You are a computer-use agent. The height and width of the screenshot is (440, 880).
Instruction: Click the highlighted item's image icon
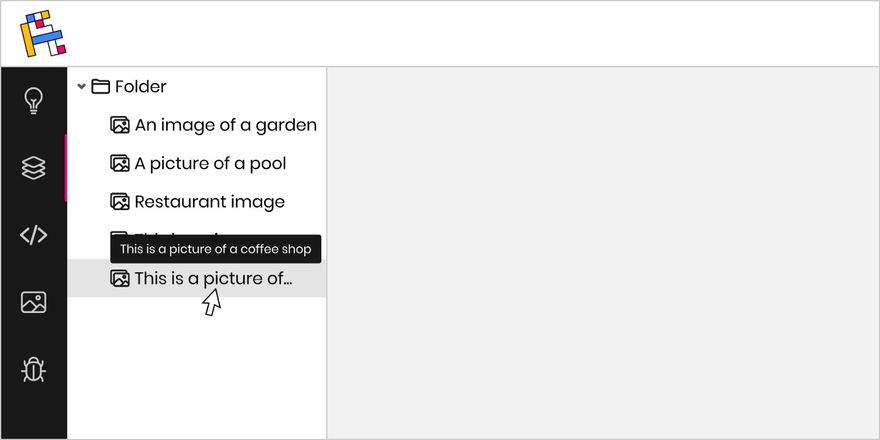(120, 279)
